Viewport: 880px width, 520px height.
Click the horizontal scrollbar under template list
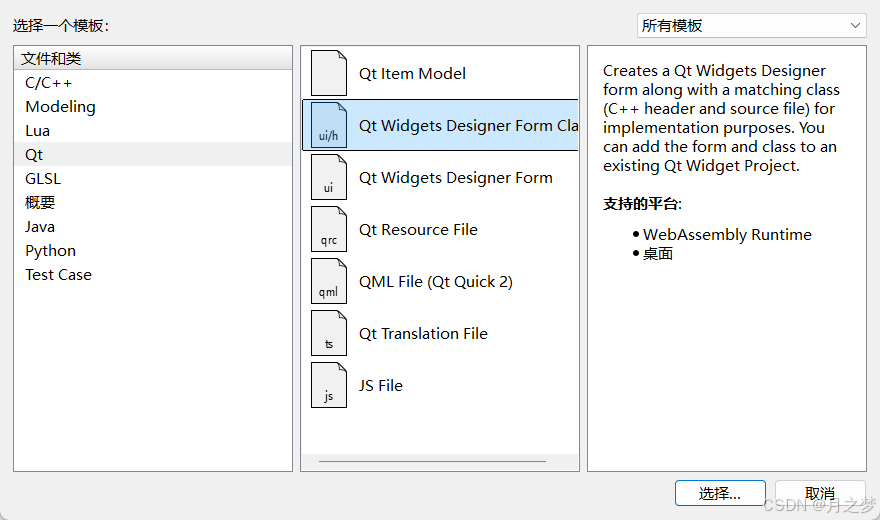[432, 462]
